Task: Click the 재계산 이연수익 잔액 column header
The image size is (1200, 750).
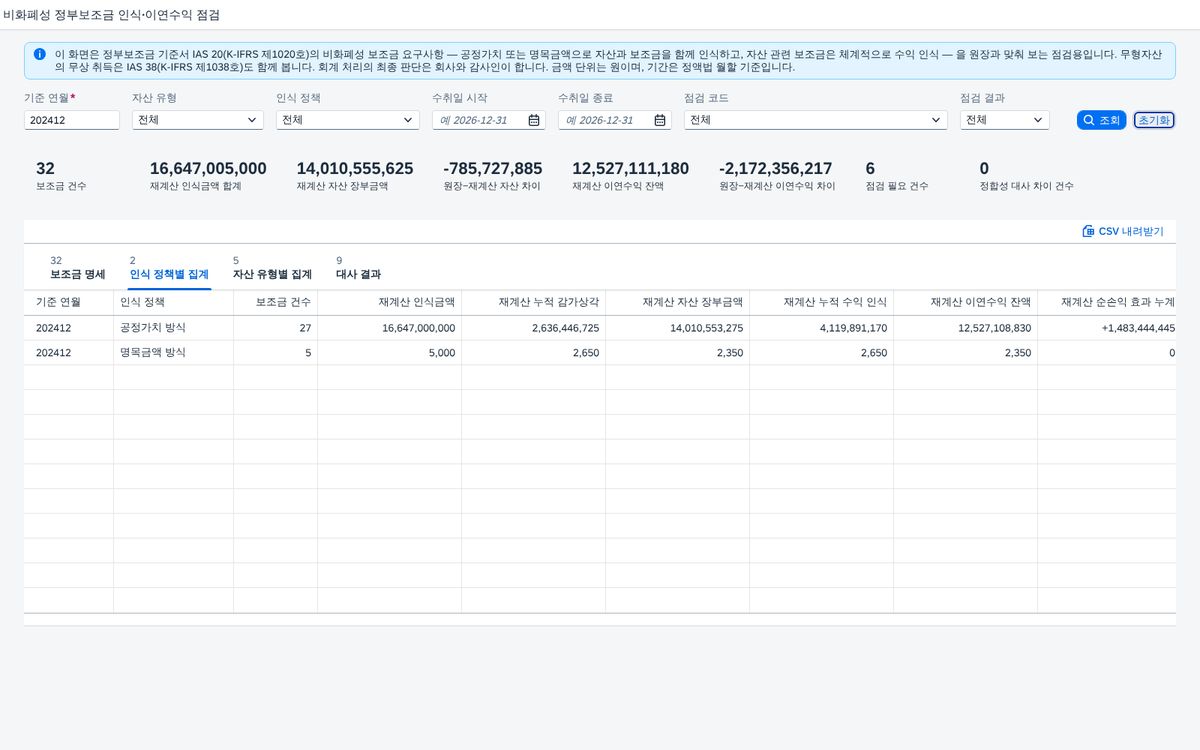Action: tap(966, 302)
